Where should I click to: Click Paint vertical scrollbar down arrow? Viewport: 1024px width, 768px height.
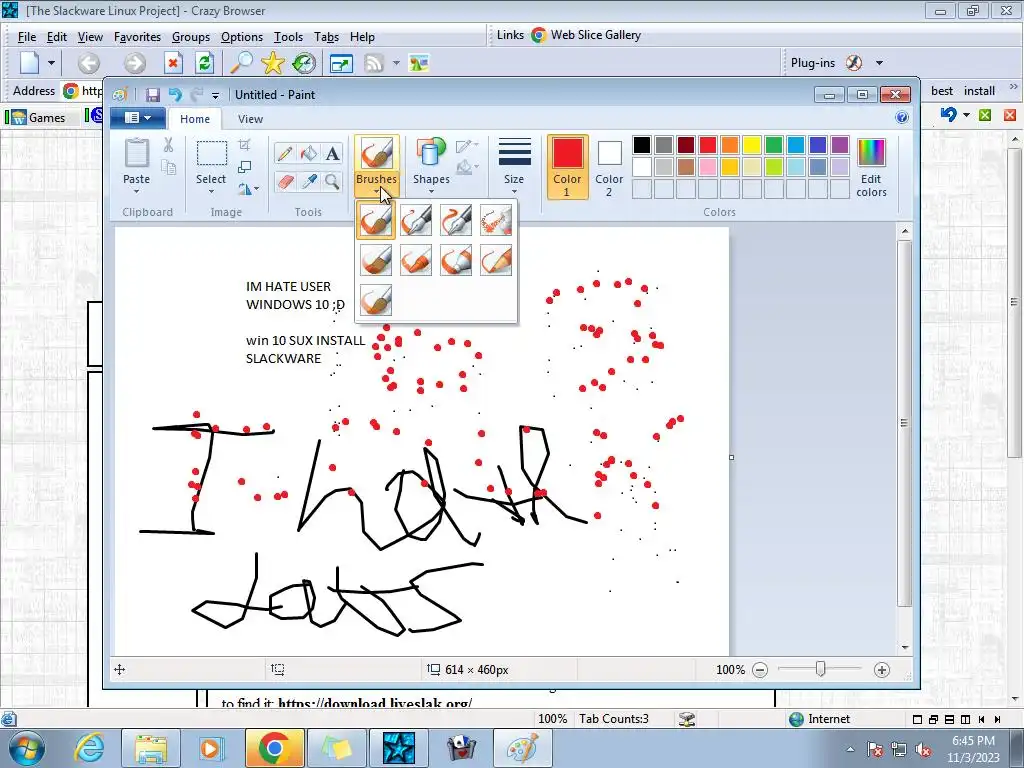tap(904, 647)
